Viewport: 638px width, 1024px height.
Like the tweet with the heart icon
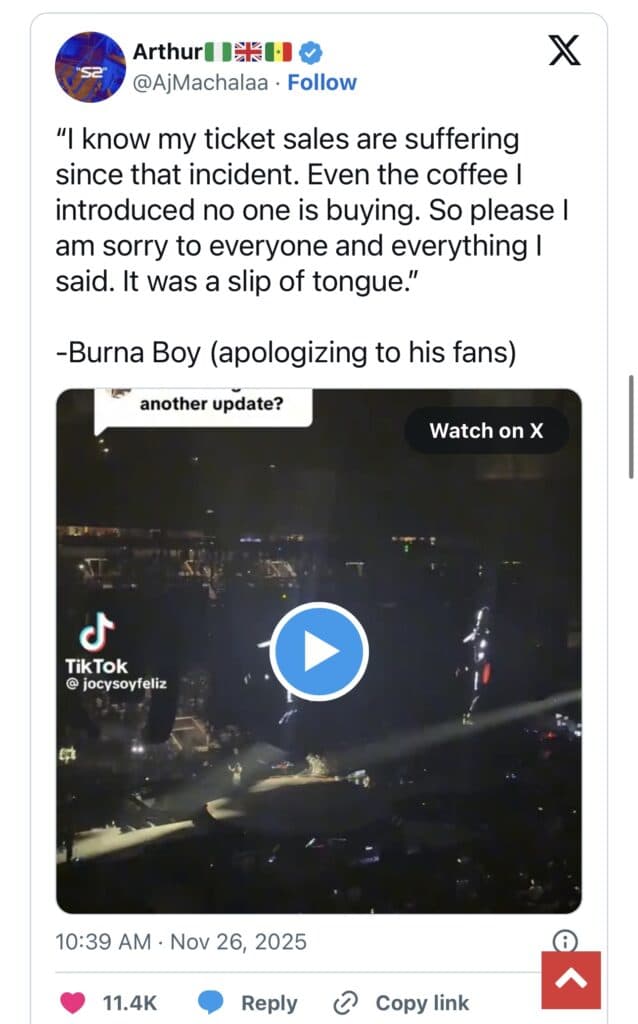pos(74,1002)
